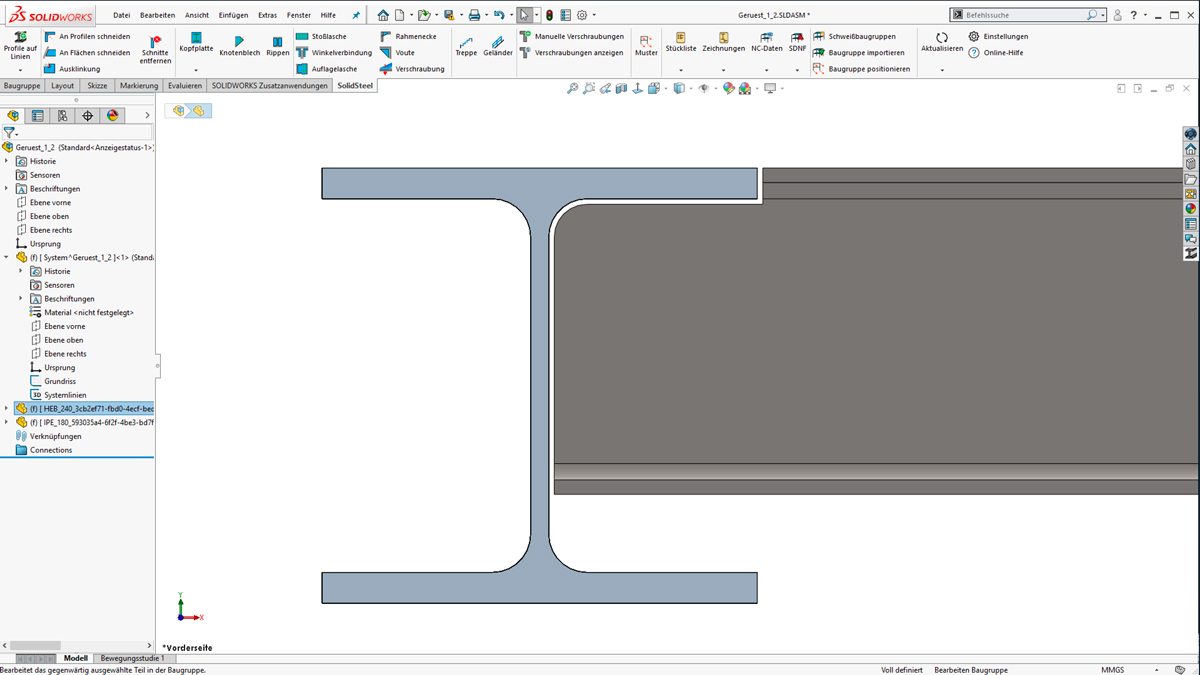Collapse the System^Geruest_1_2 tree node
Viewport: 1200px width, 675px height.
[7, 258]
